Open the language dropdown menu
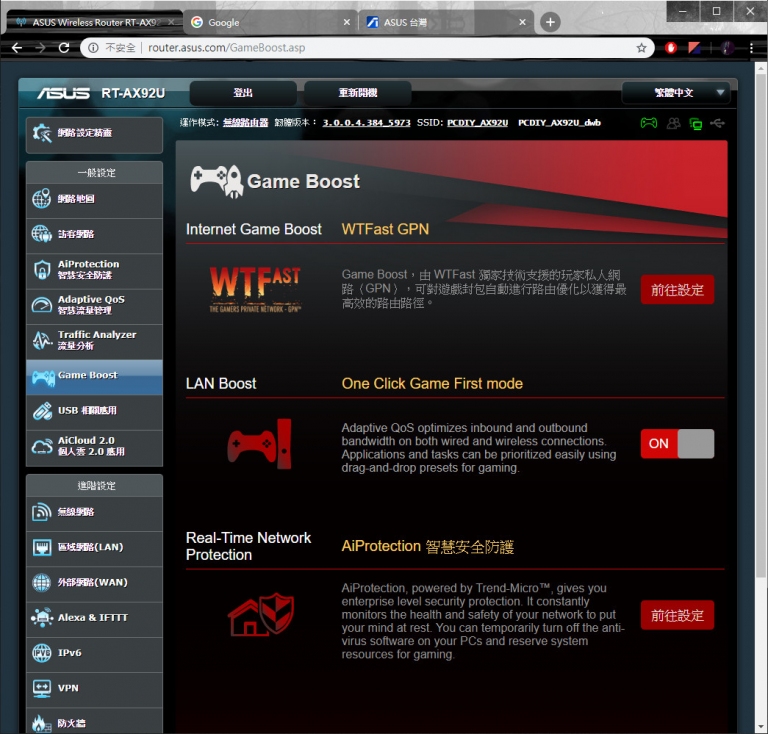This screenshot has width=768, height=734. [x=676, y=93]
